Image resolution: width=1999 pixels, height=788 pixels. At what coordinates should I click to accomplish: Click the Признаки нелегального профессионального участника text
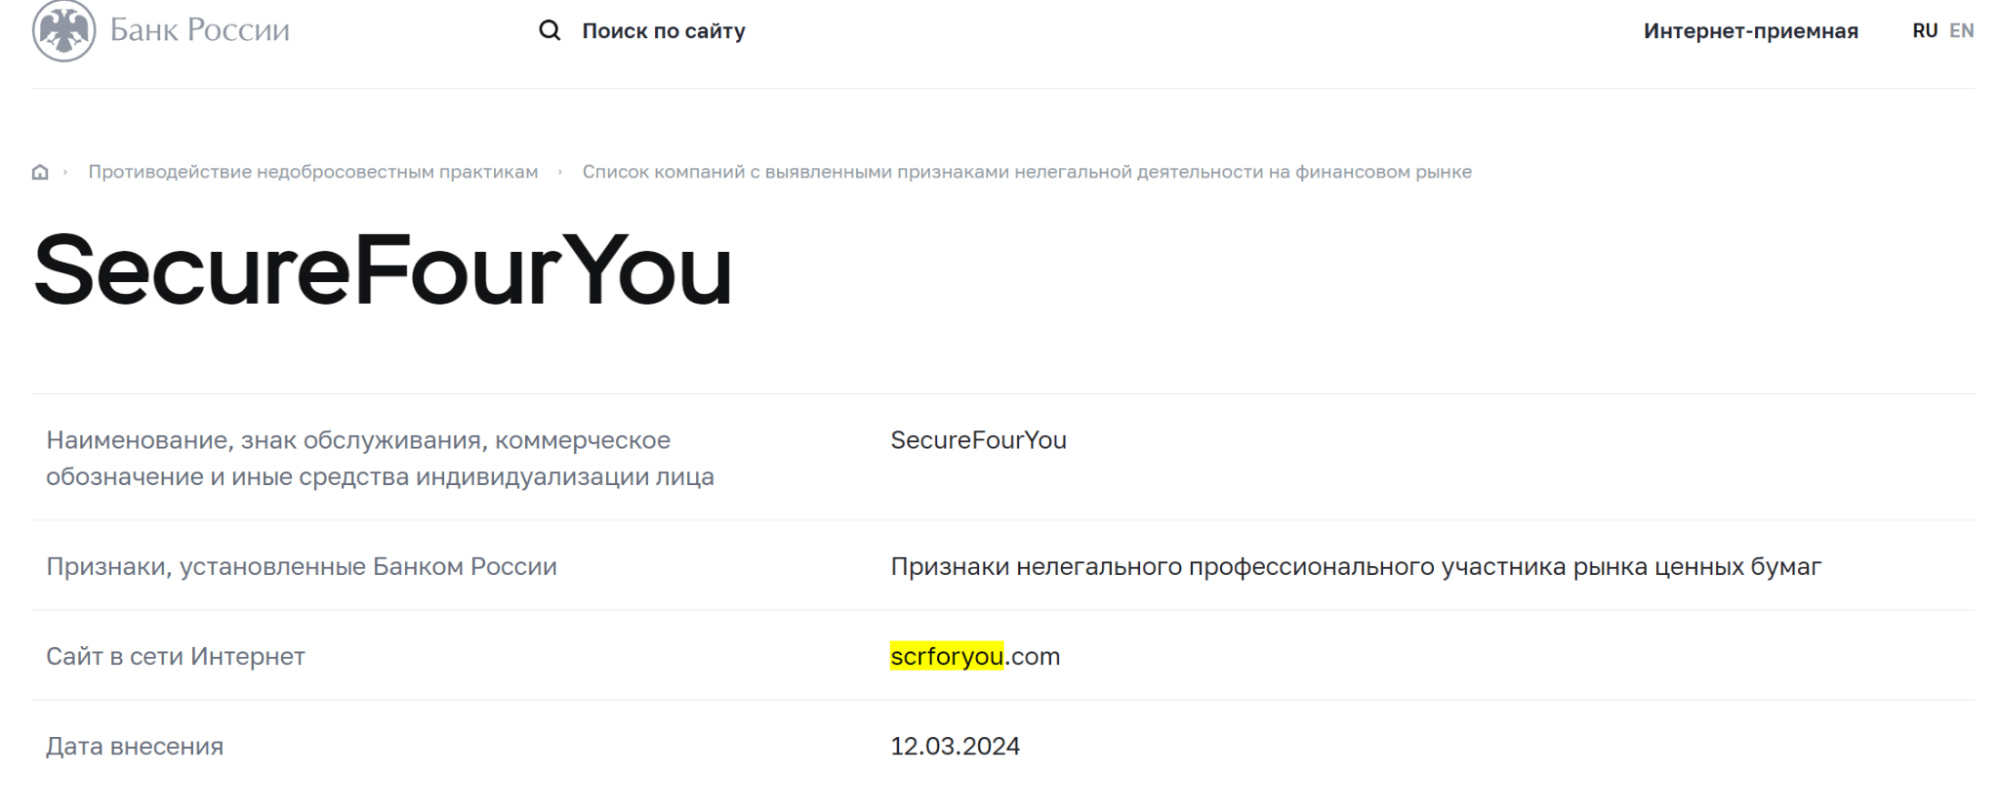pyautogui.click(x=1356, y=566)
